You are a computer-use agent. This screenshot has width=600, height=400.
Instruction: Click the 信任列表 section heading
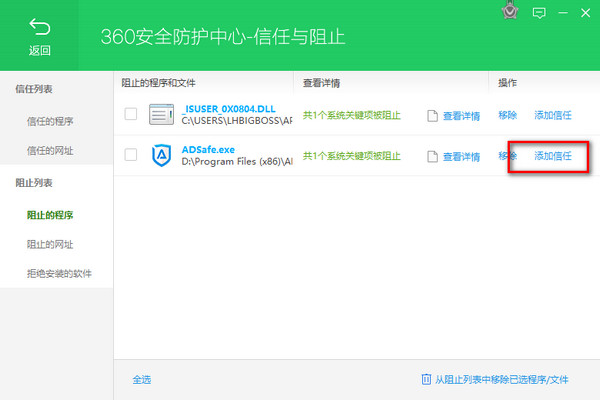(x=34, y=89)
